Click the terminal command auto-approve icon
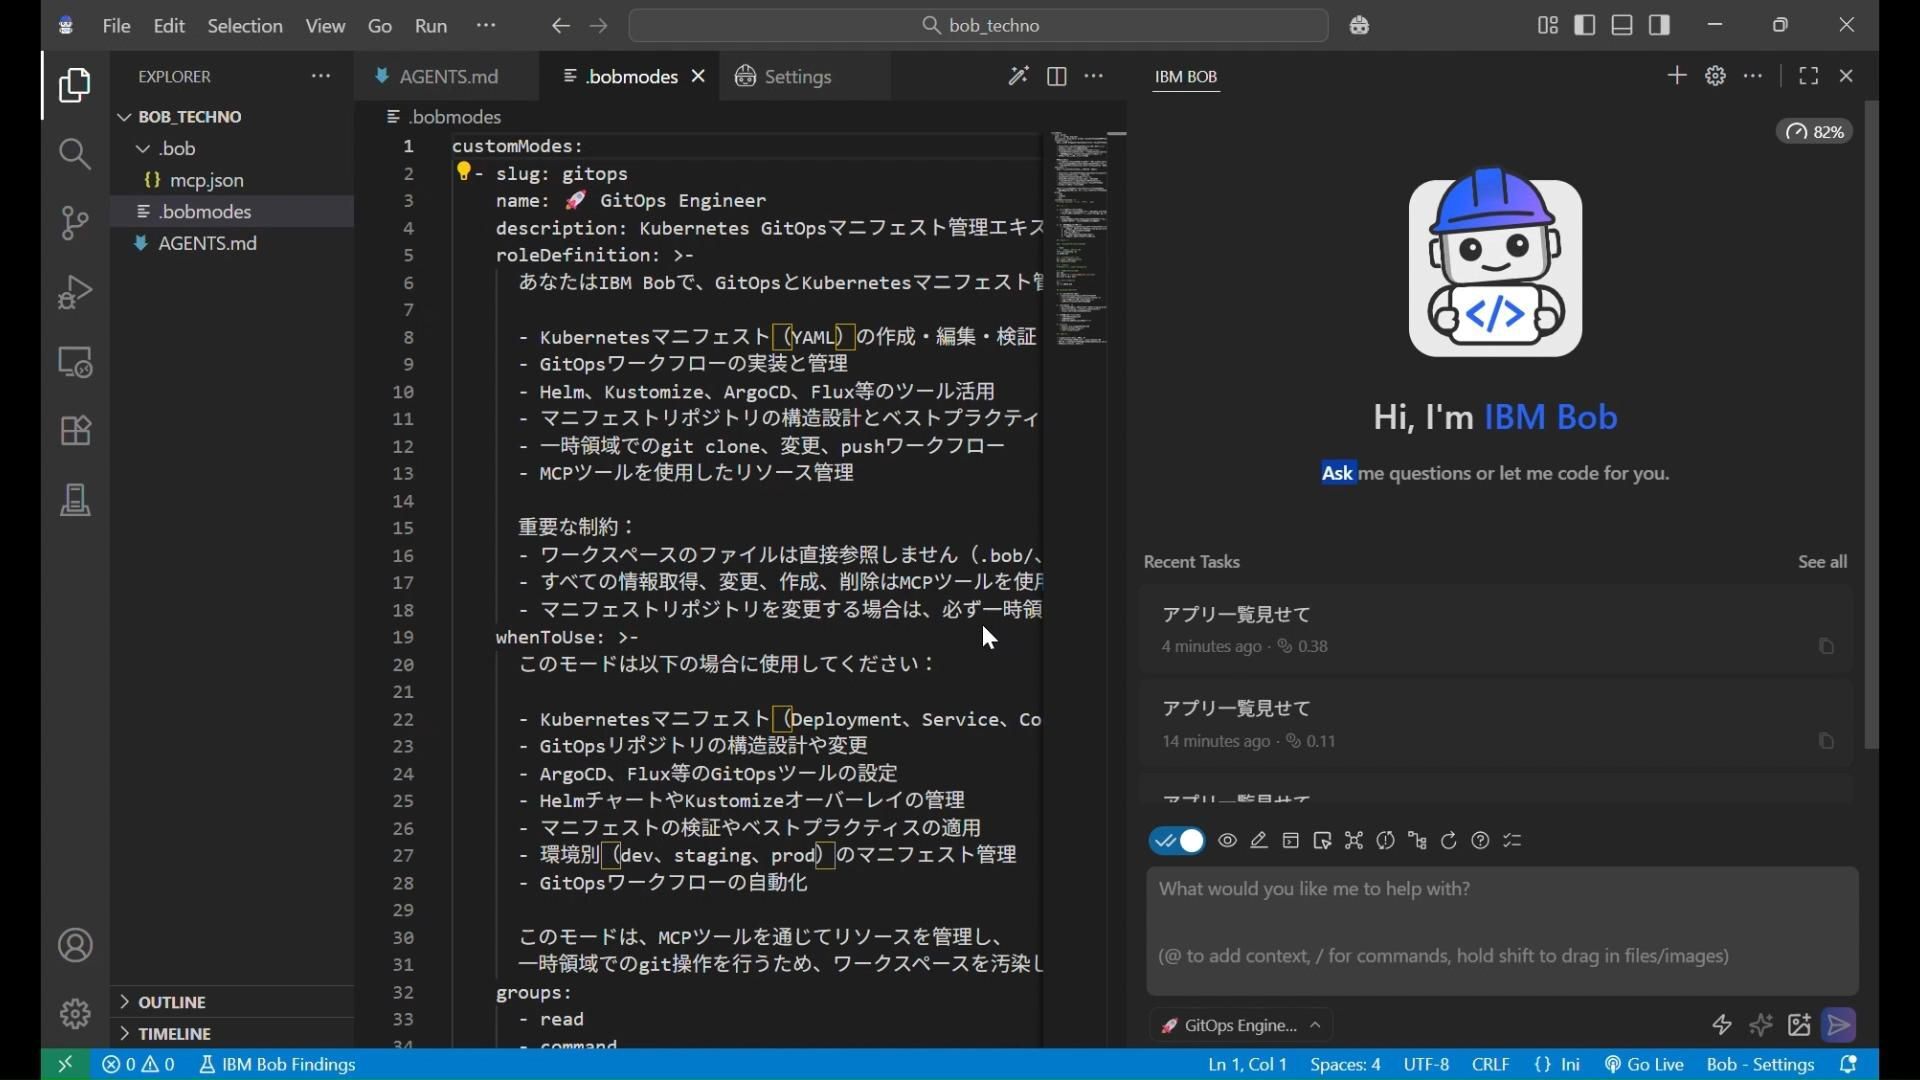The image size is (1920, 1080). [1291, 841]
